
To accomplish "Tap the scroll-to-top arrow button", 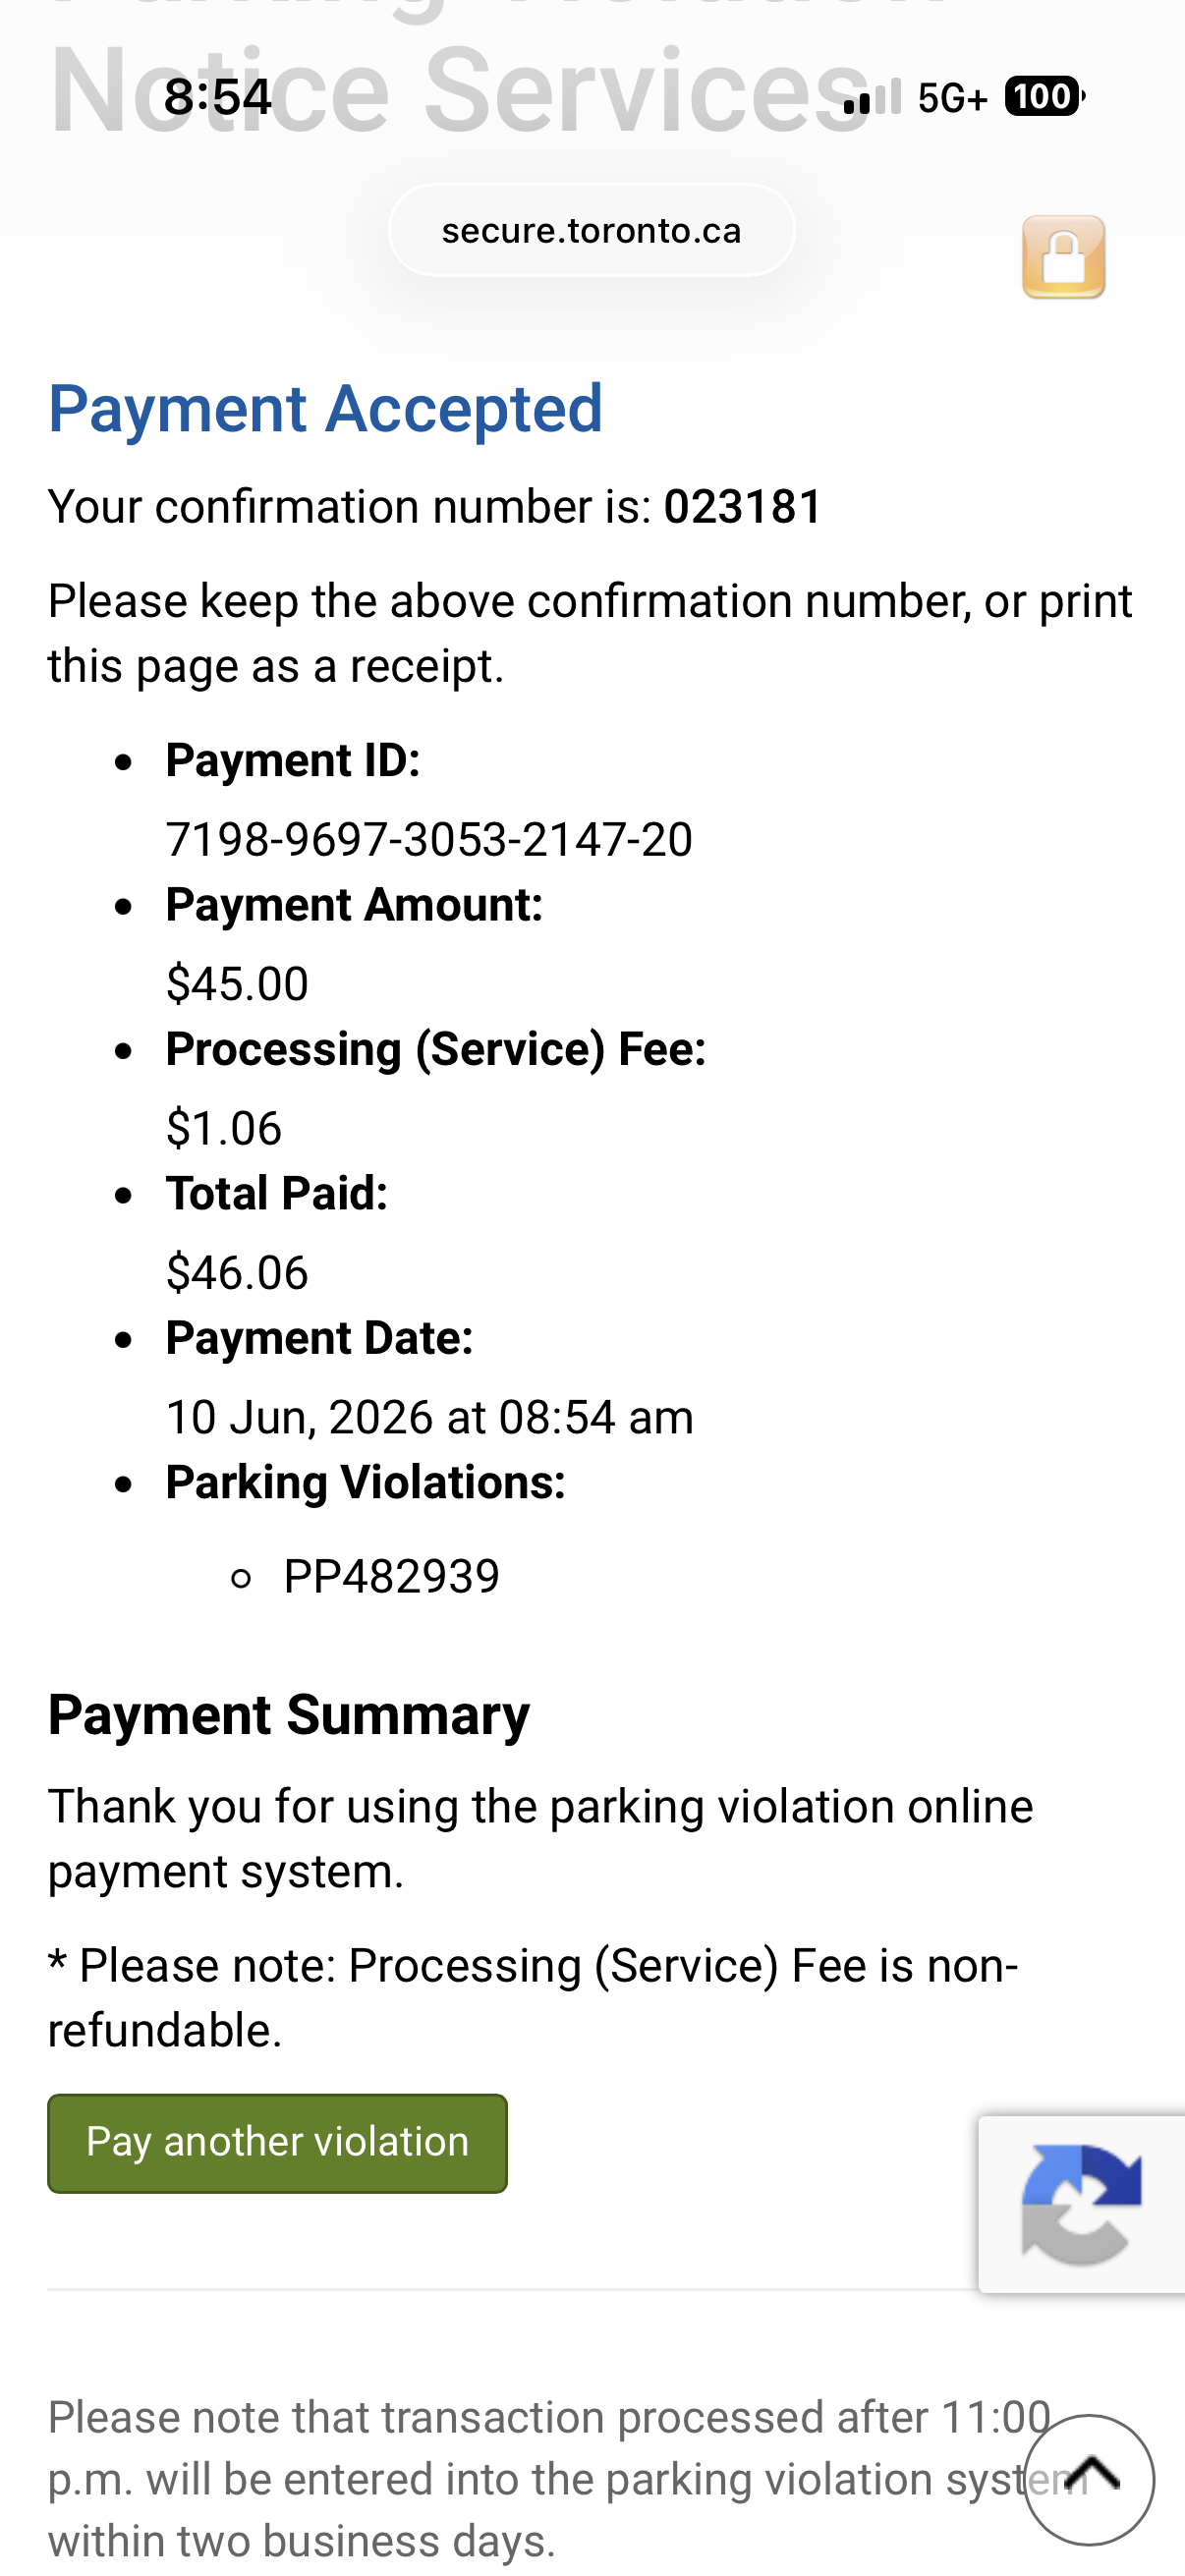I will coord(1089,2478).
